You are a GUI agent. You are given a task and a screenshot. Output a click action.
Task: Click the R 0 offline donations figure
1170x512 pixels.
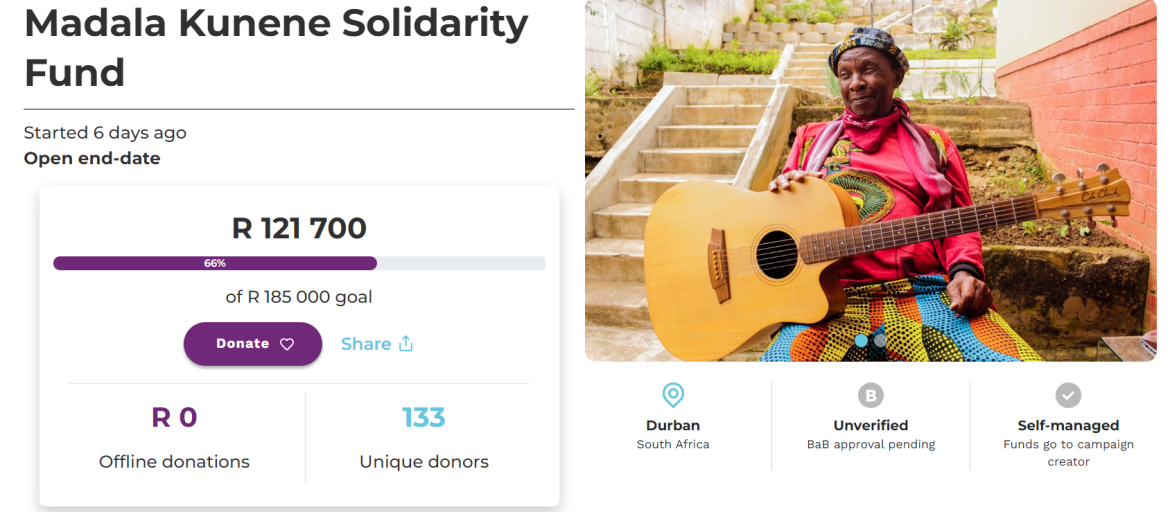[x=175, y=418]
